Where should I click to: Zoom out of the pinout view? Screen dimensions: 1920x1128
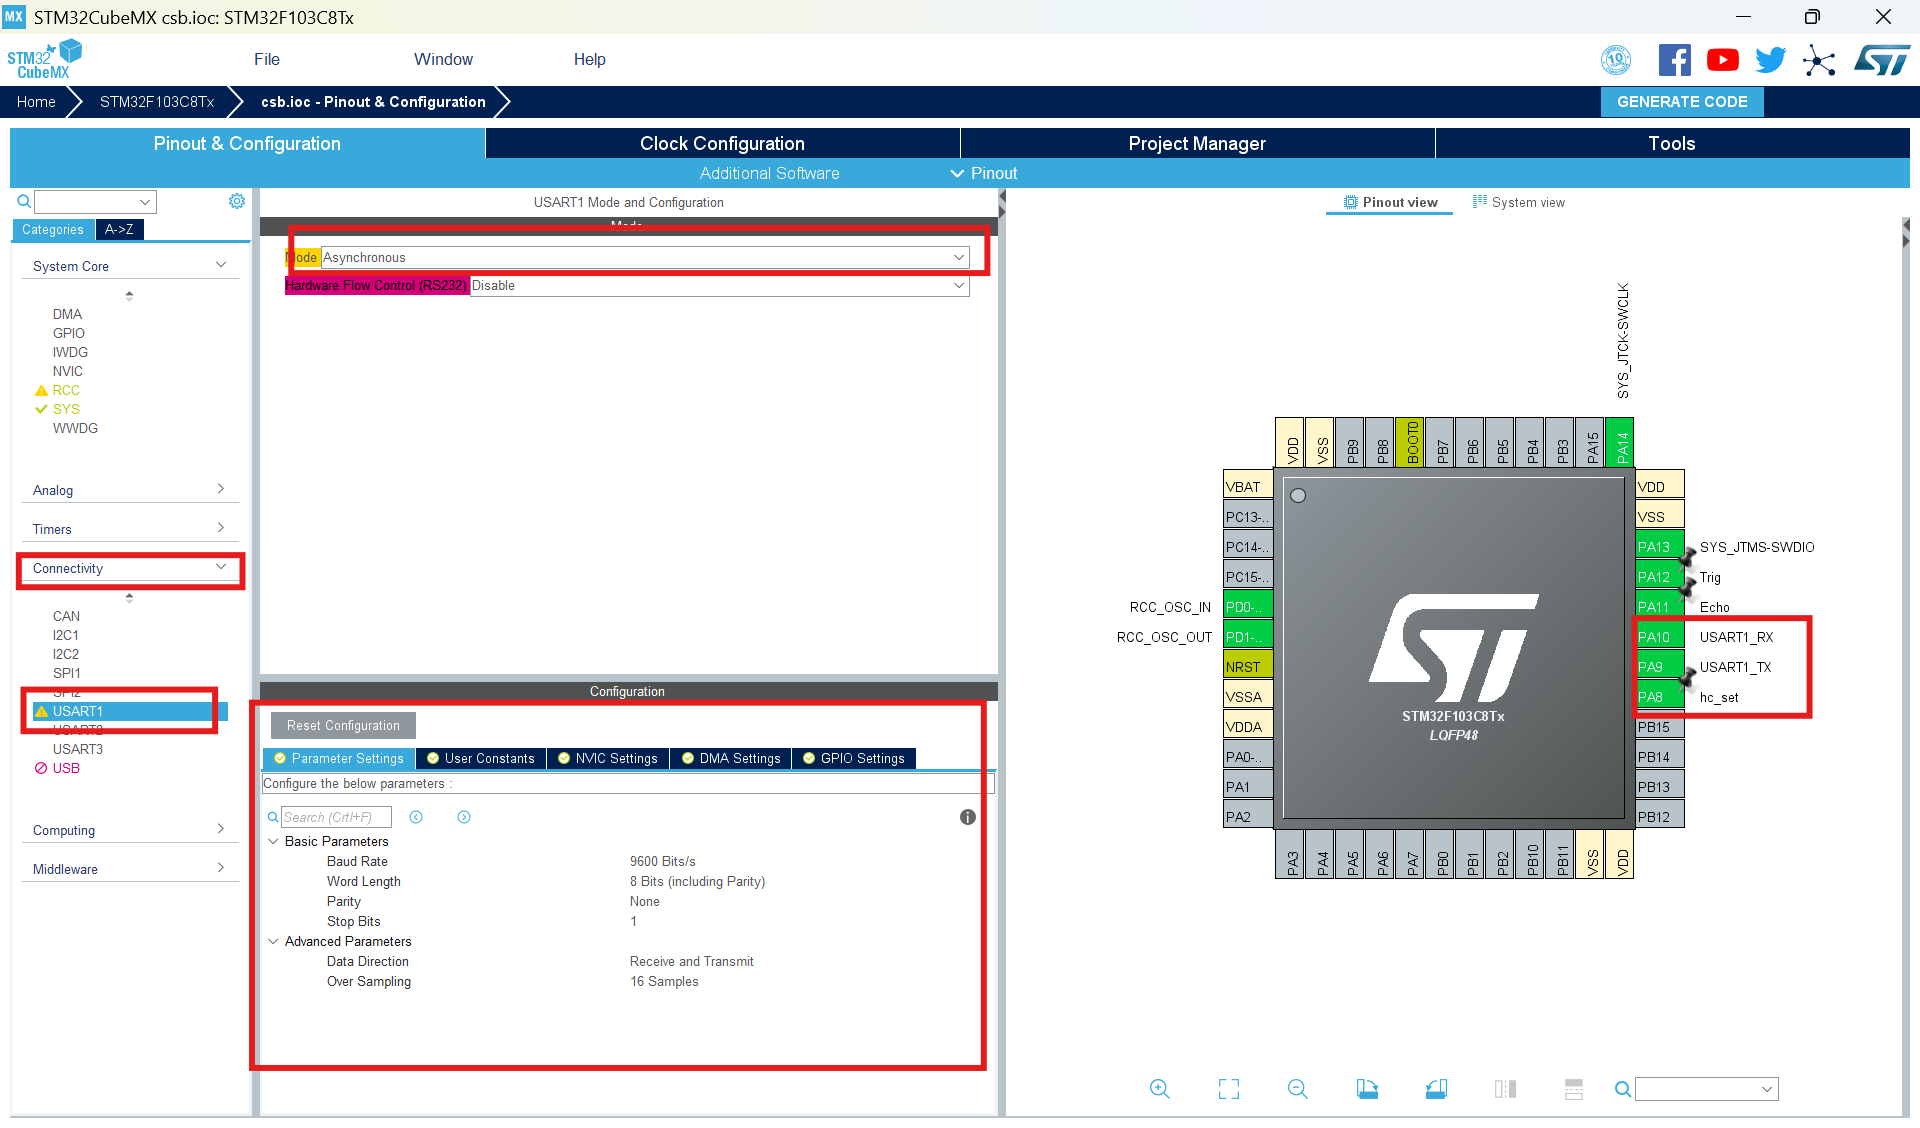1297,1089
